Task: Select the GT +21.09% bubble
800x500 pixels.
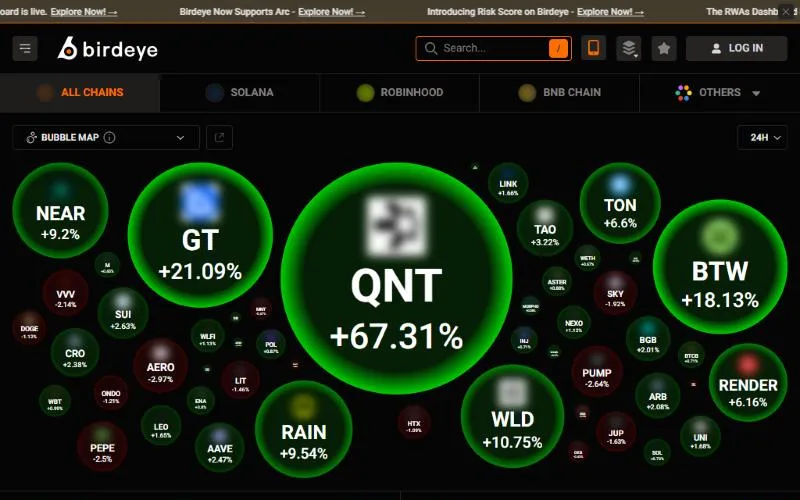Action: (200, 235)
